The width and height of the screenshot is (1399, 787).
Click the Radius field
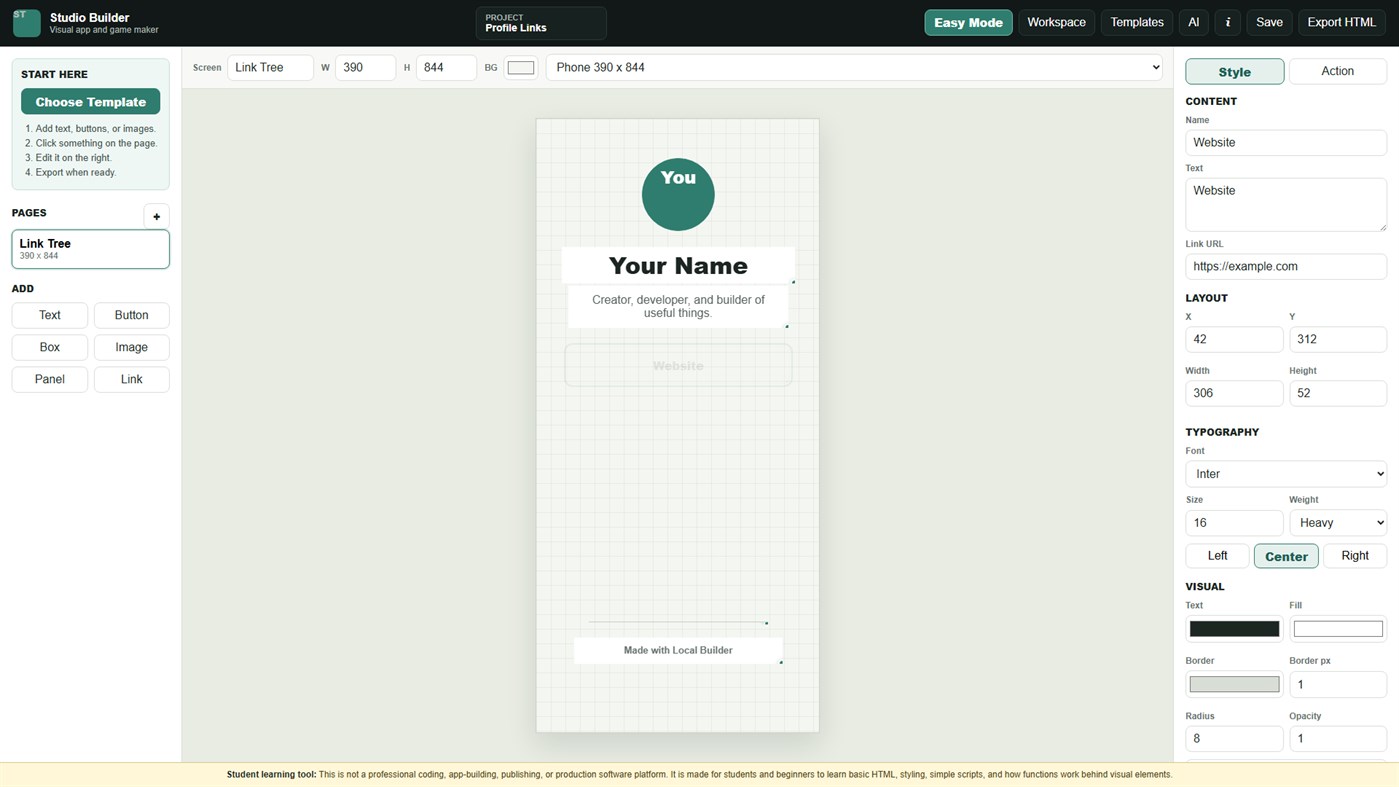point(1234,739)
